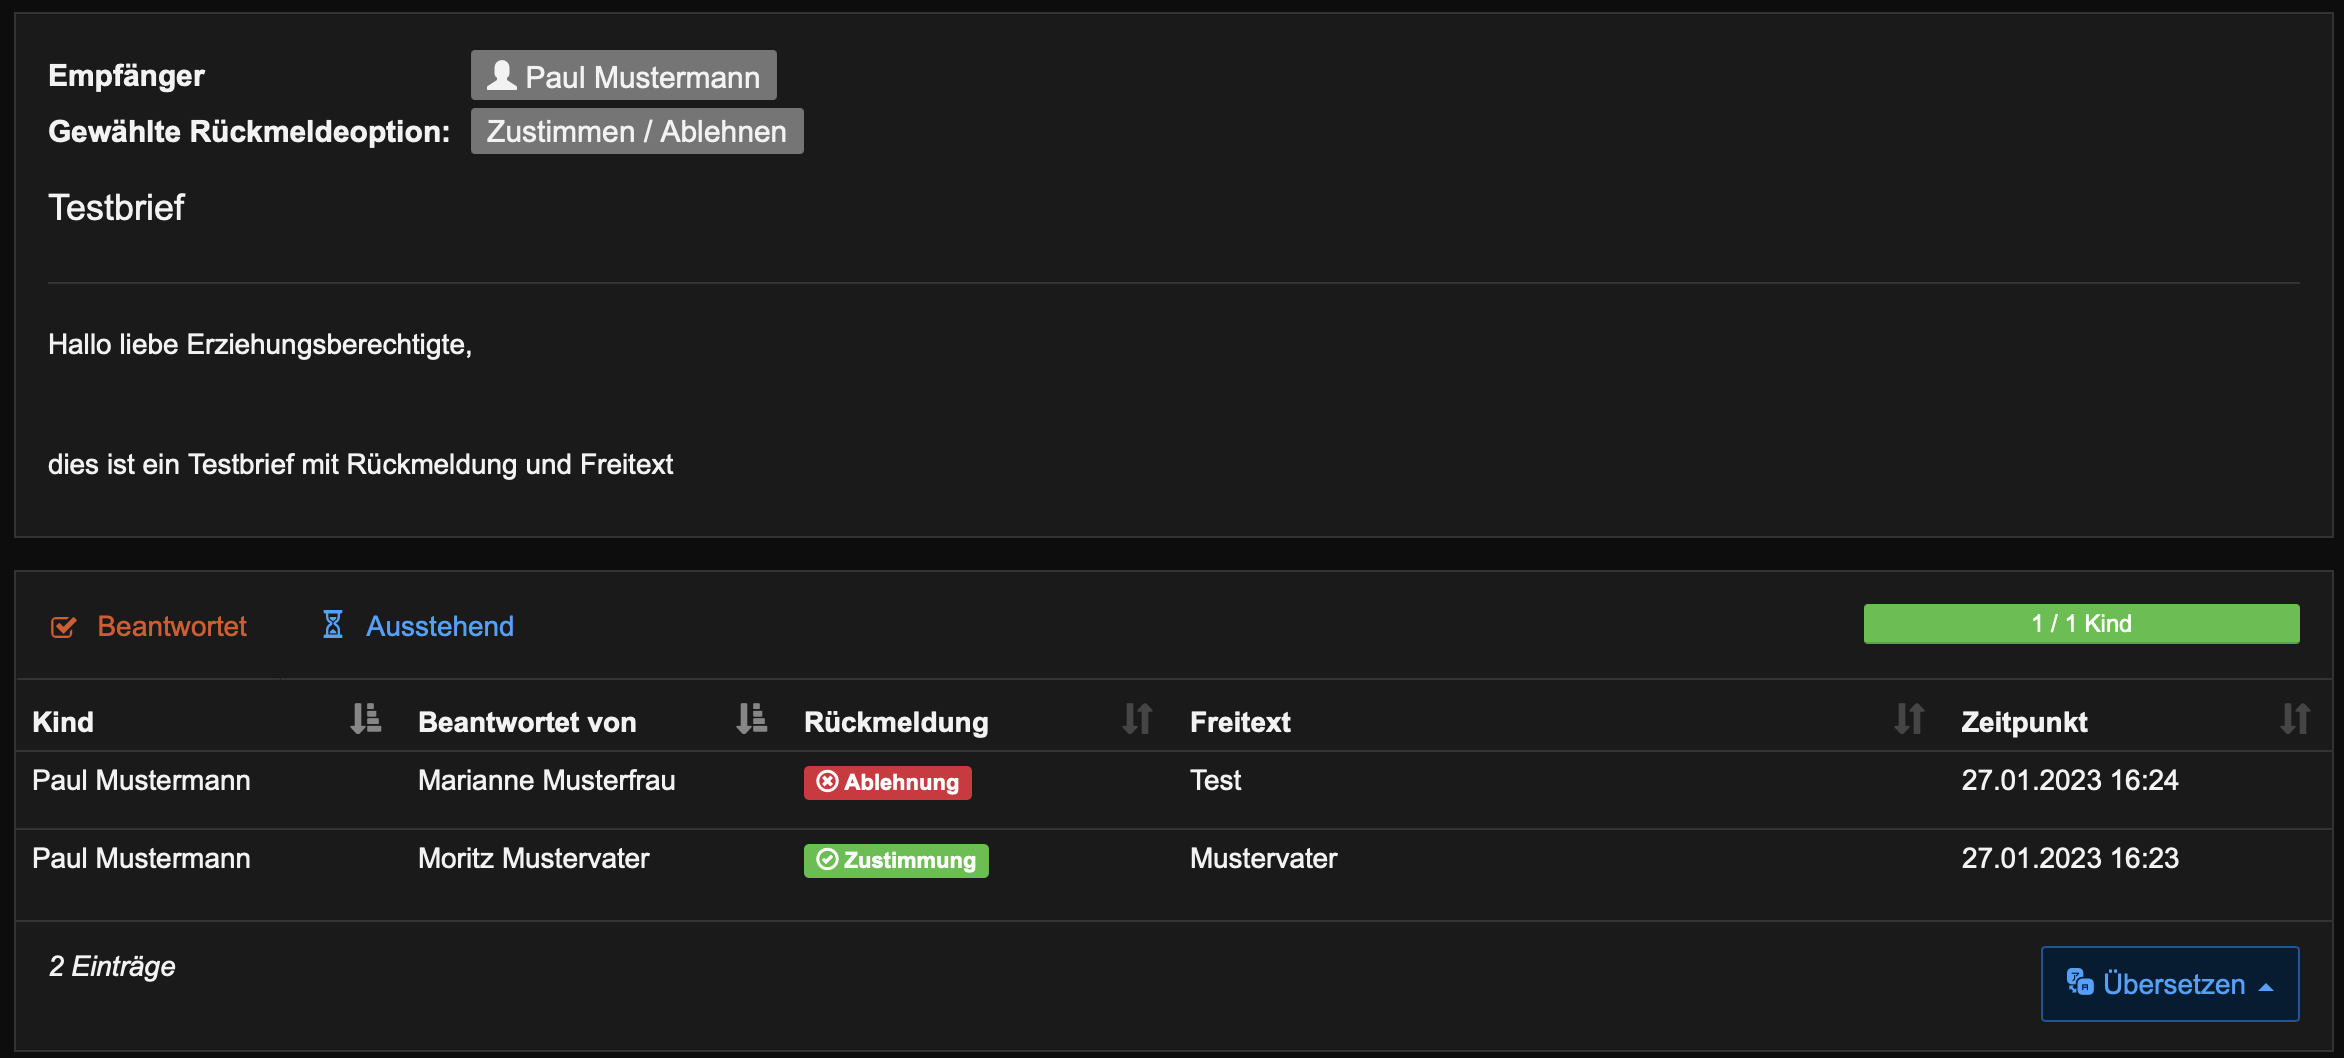Sort the Rückmeldung column via arrows icon

pyautogui.click(x=1137, y=719)
